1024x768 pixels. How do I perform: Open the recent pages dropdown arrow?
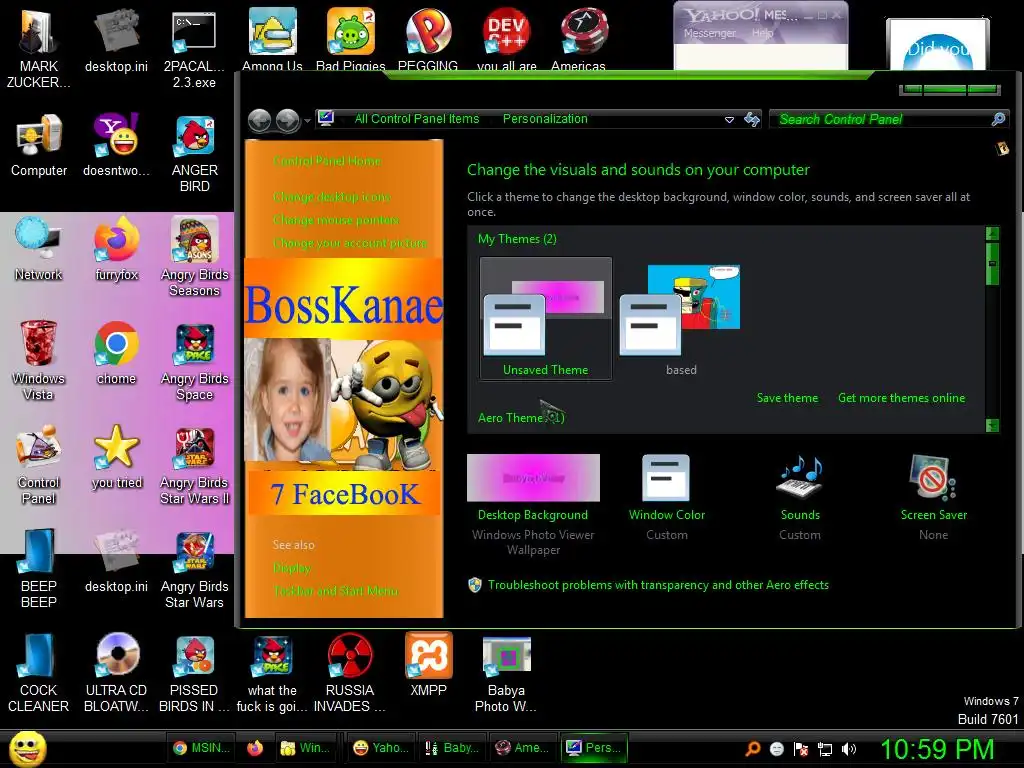tap(306, 121)
